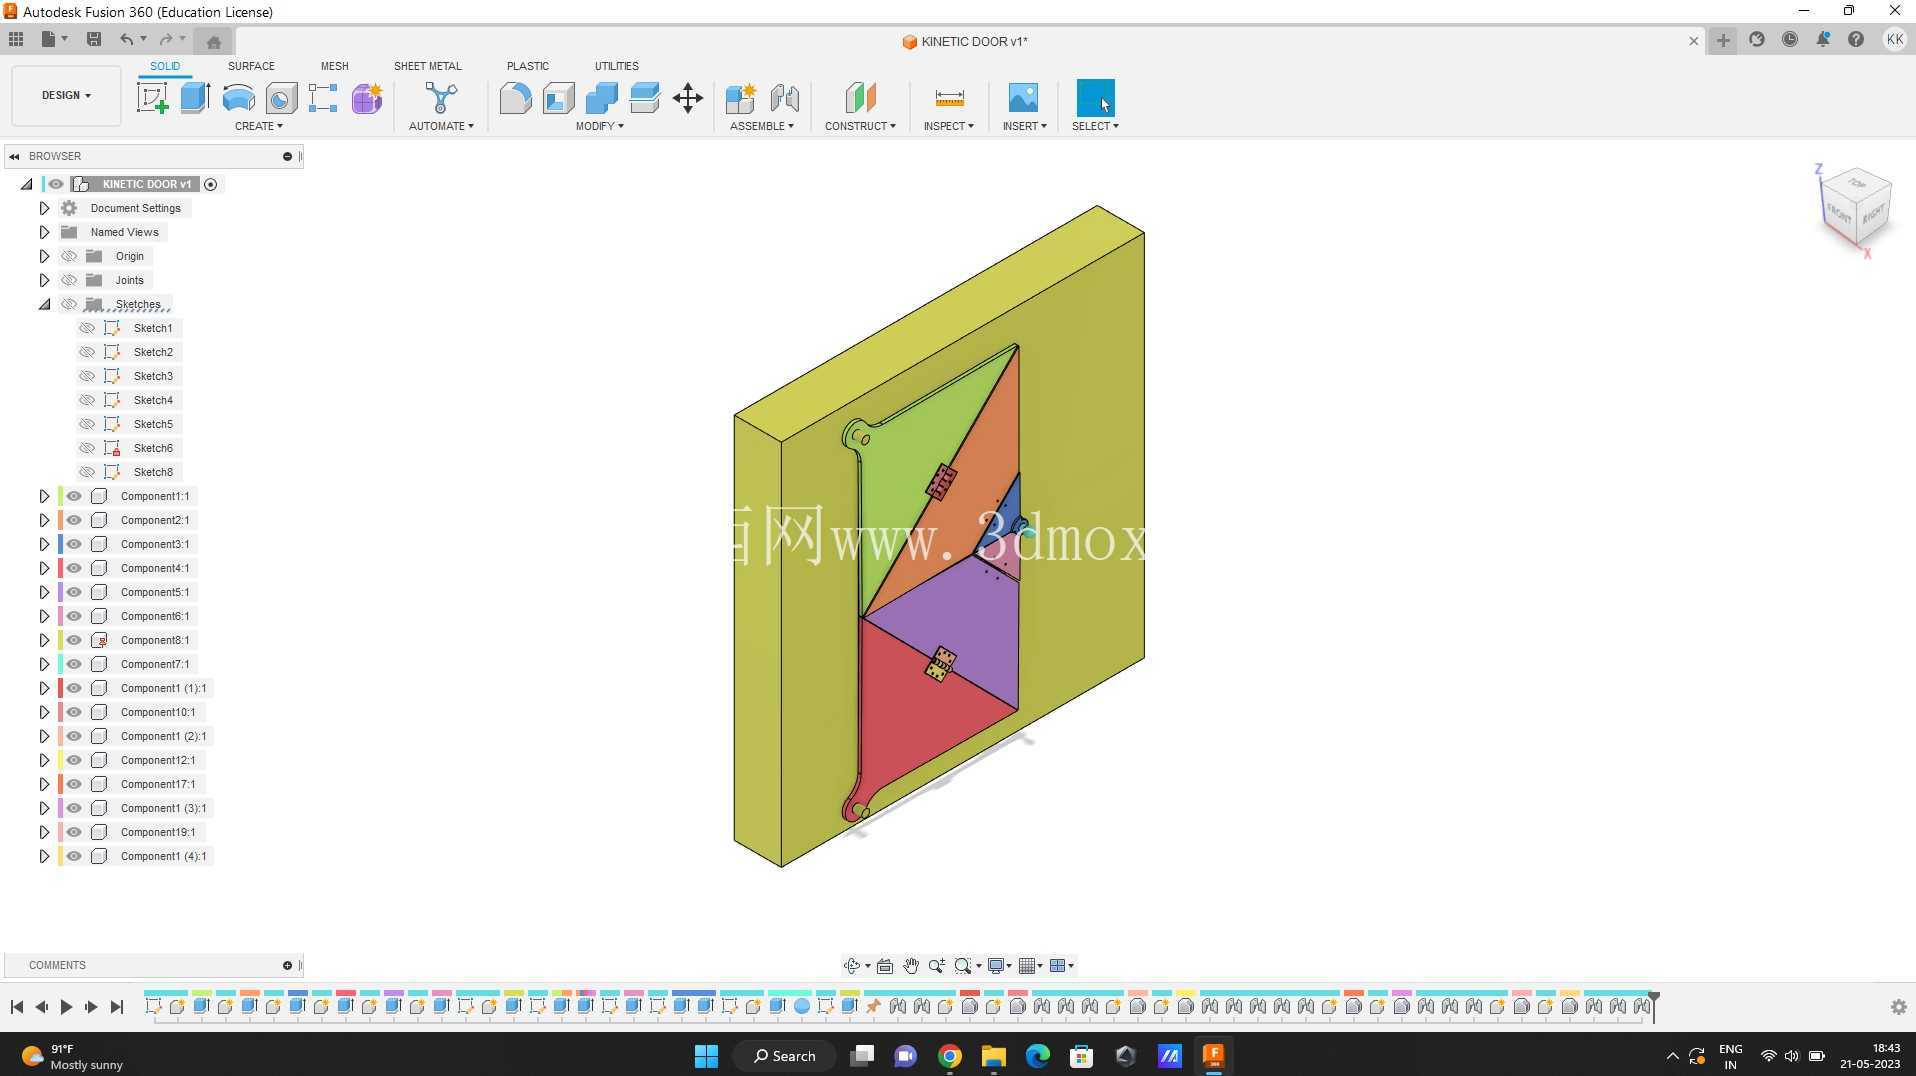Click the Automate tool icon
Viewport: 1916px width, 1076px height.
[441, 98]
